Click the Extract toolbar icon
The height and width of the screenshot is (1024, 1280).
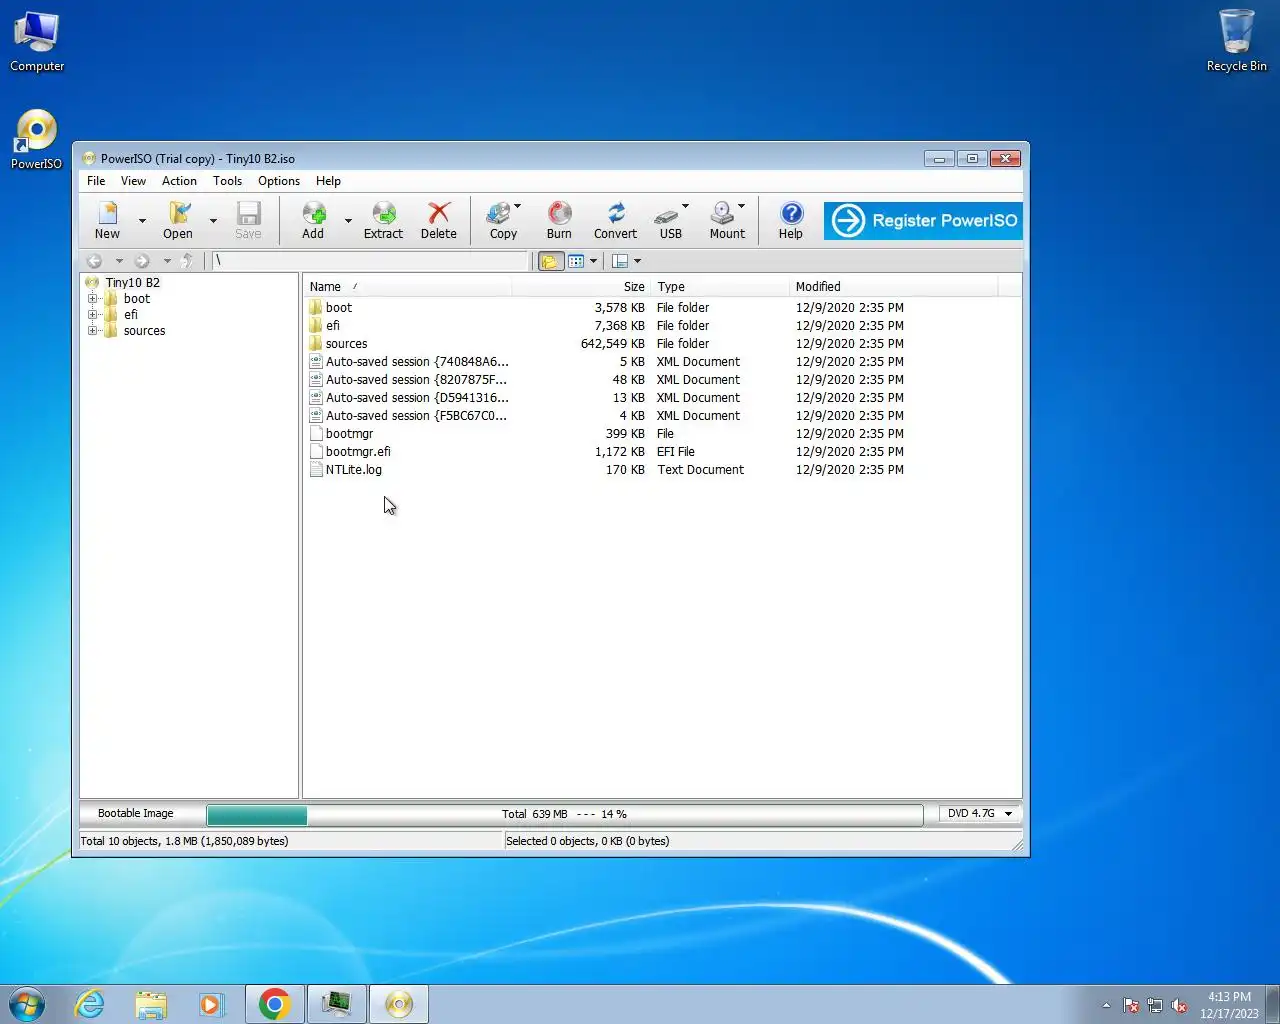(x=383, y=220)
